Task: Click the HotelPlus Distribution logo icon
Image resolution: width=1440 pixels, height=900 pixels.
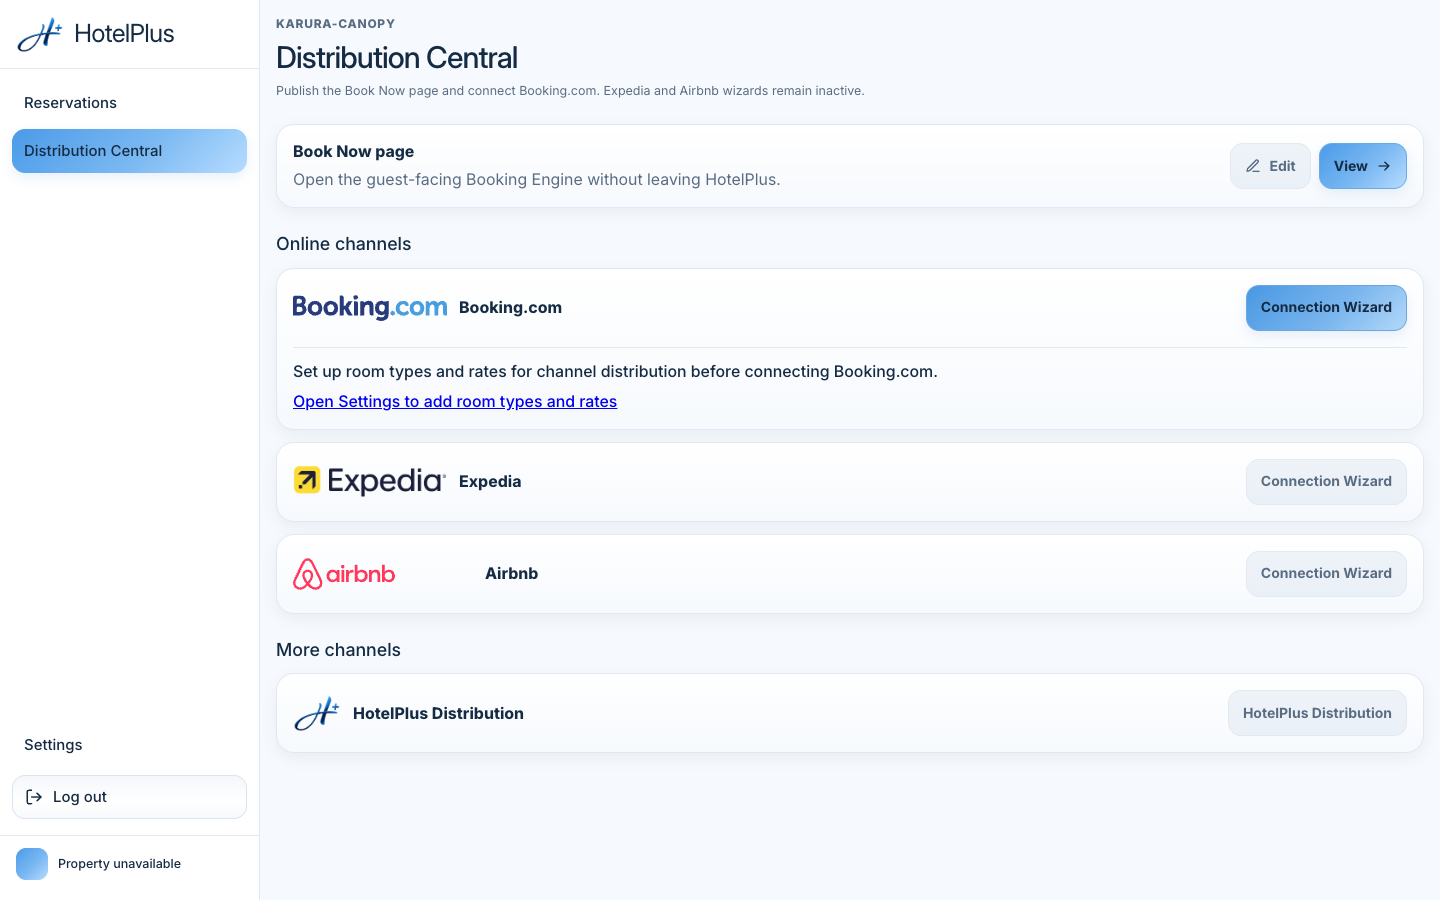Action: tap(317, 714)
